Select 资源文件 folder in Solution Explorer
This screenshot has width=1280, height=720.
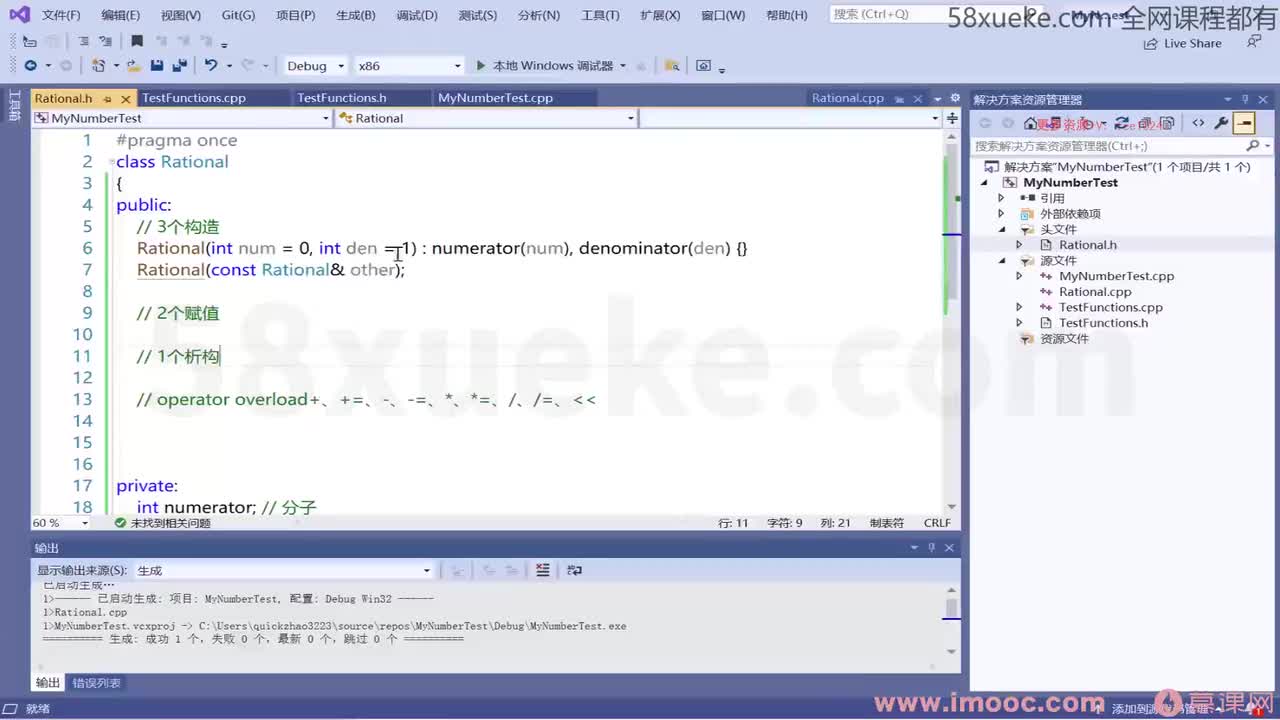(1064, 339)
